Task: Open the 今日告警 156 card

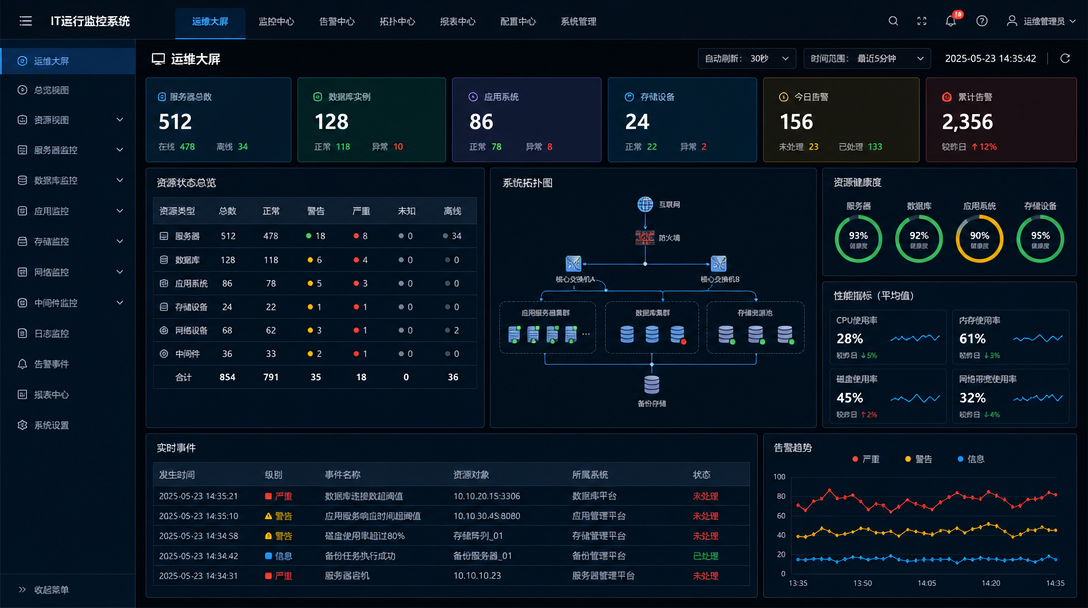Action: click(841, 120)
